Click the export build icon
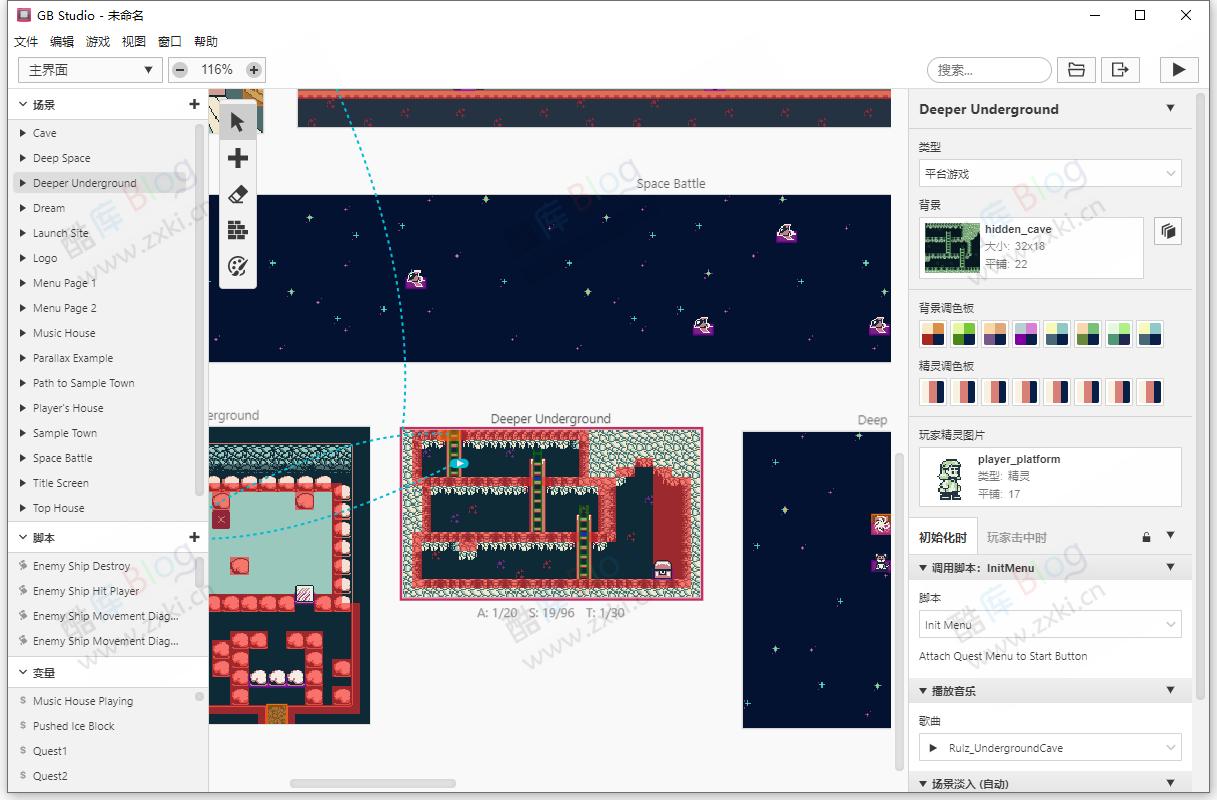Image resolution: width=1217 pixels, height=800 pixels. point(1120,69)
